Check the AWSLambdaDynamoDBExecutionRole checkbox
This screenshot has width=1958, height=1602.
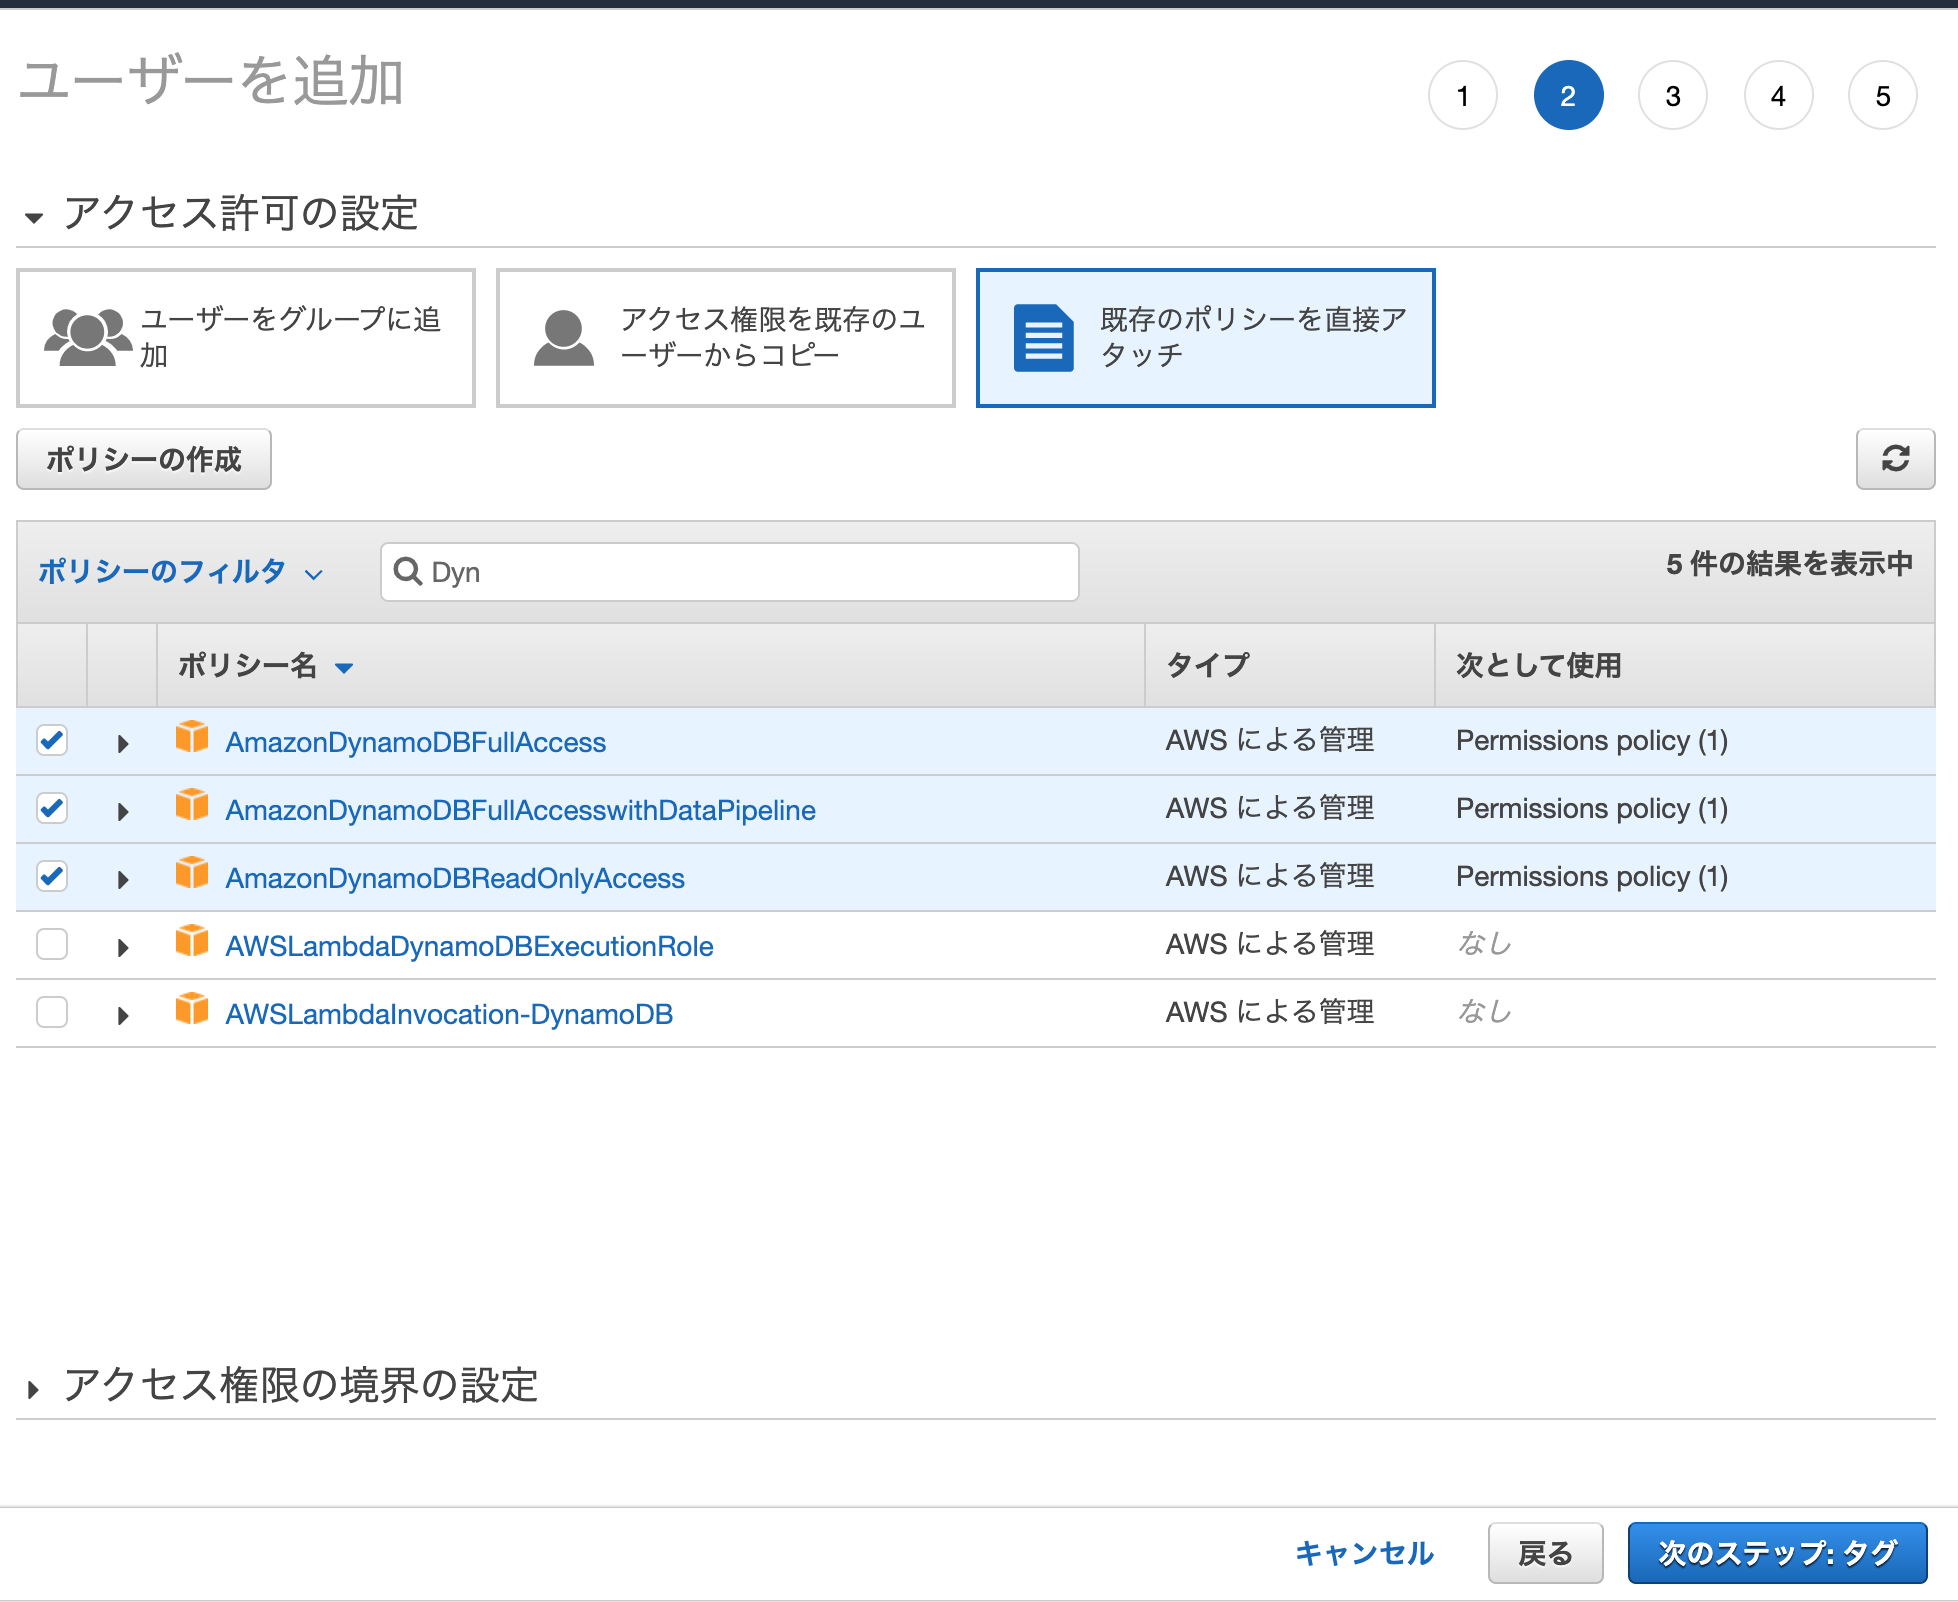(x=52, y=945)
